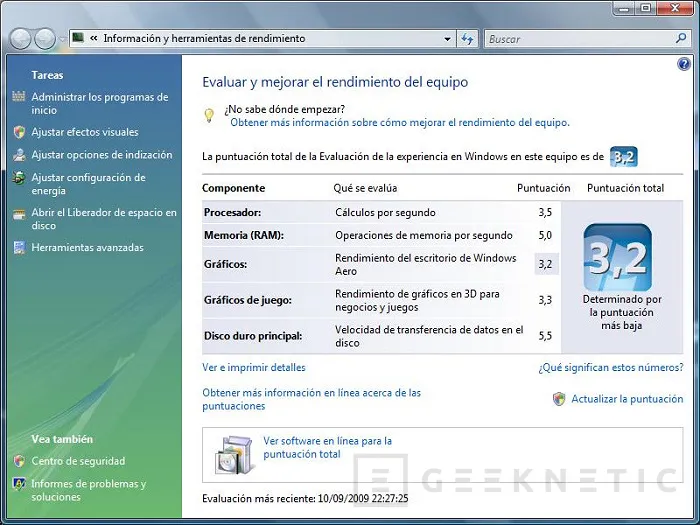The image size is (700, 525).
Task: Click the Forward navigation arrow button
Action: [45, 39]
